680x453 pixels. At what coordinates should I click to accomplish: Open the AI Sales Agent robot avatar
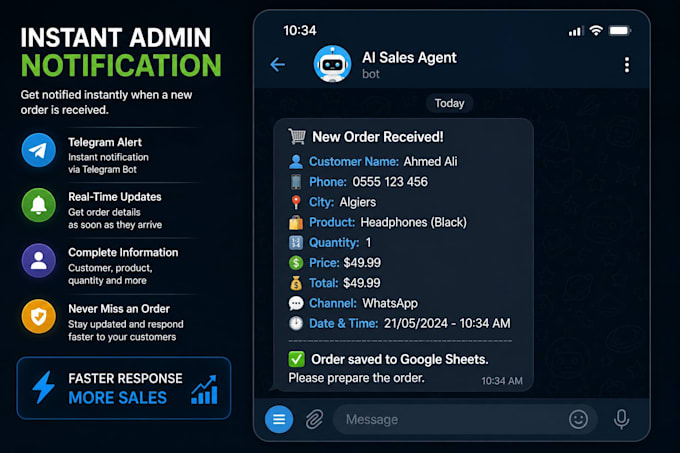pos(332,64)
